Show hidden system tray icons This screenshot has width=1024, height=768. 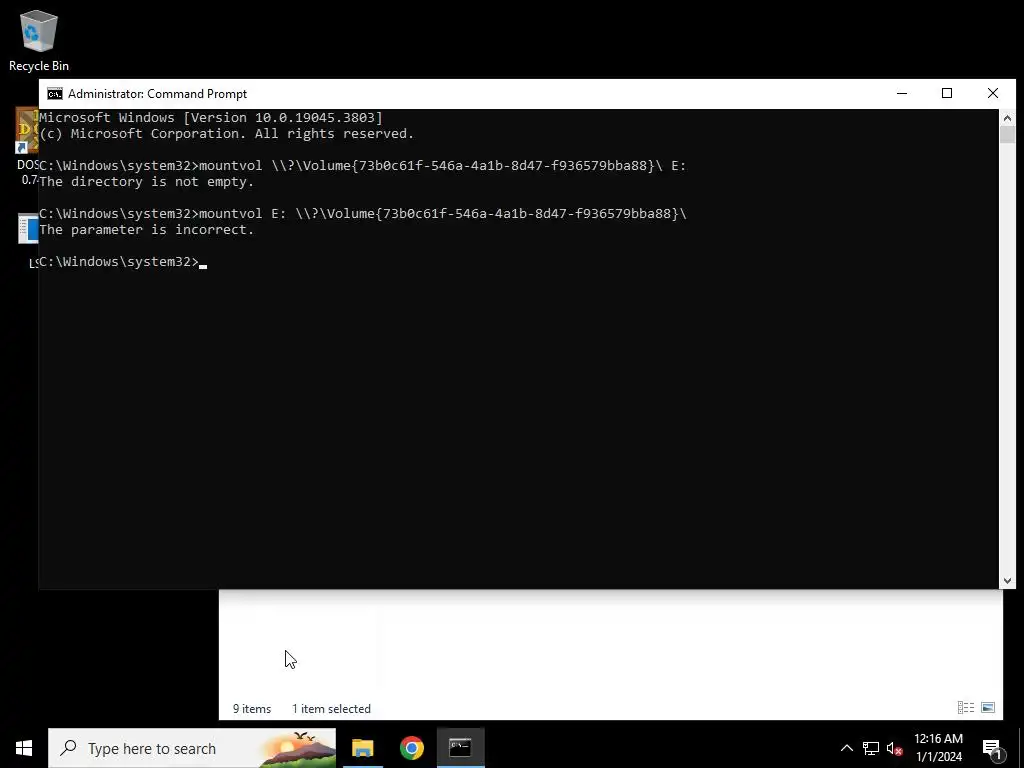click(846, 748)
